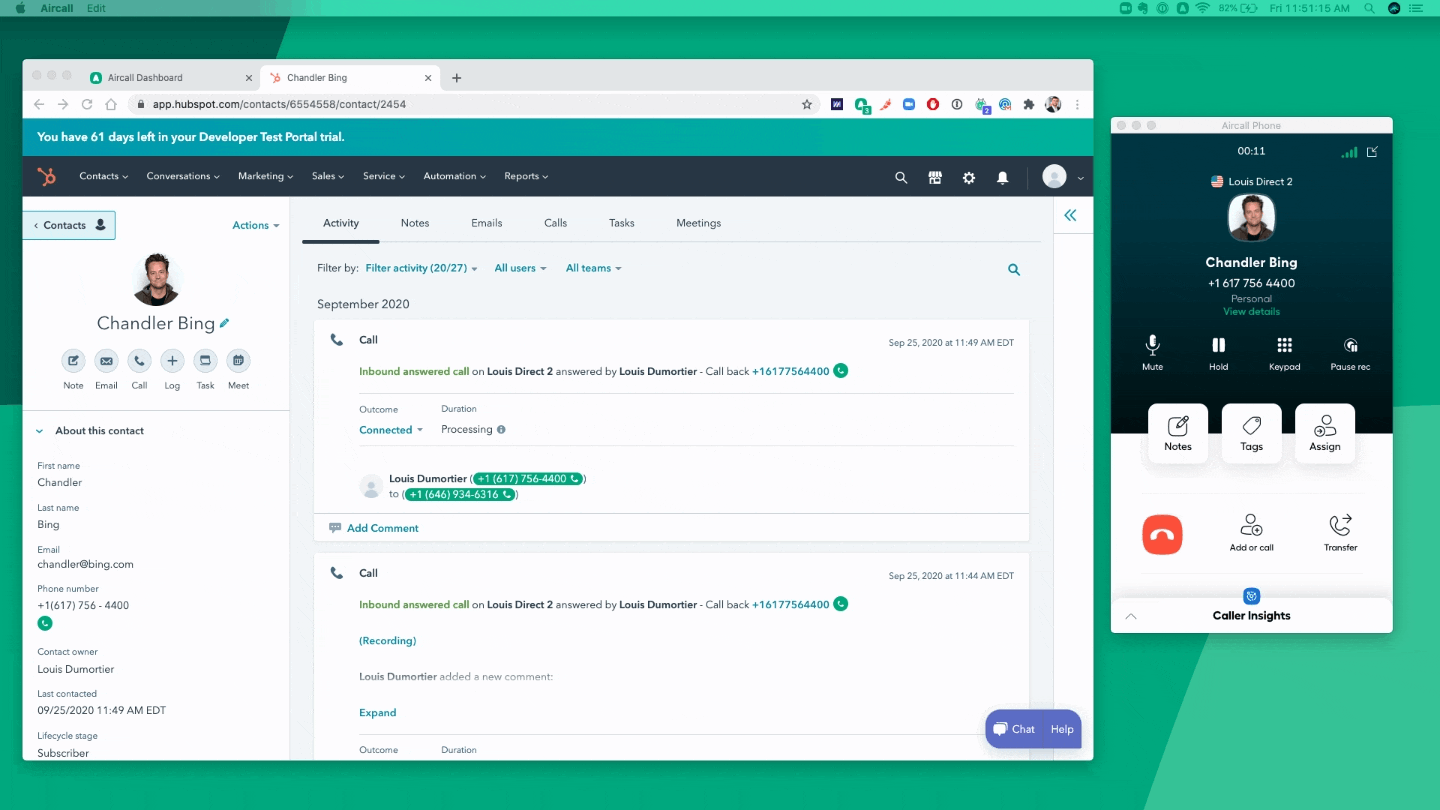Open HubSpot settings gear icon
This screenshot has height=810, width=1440.
pos(968,177)
